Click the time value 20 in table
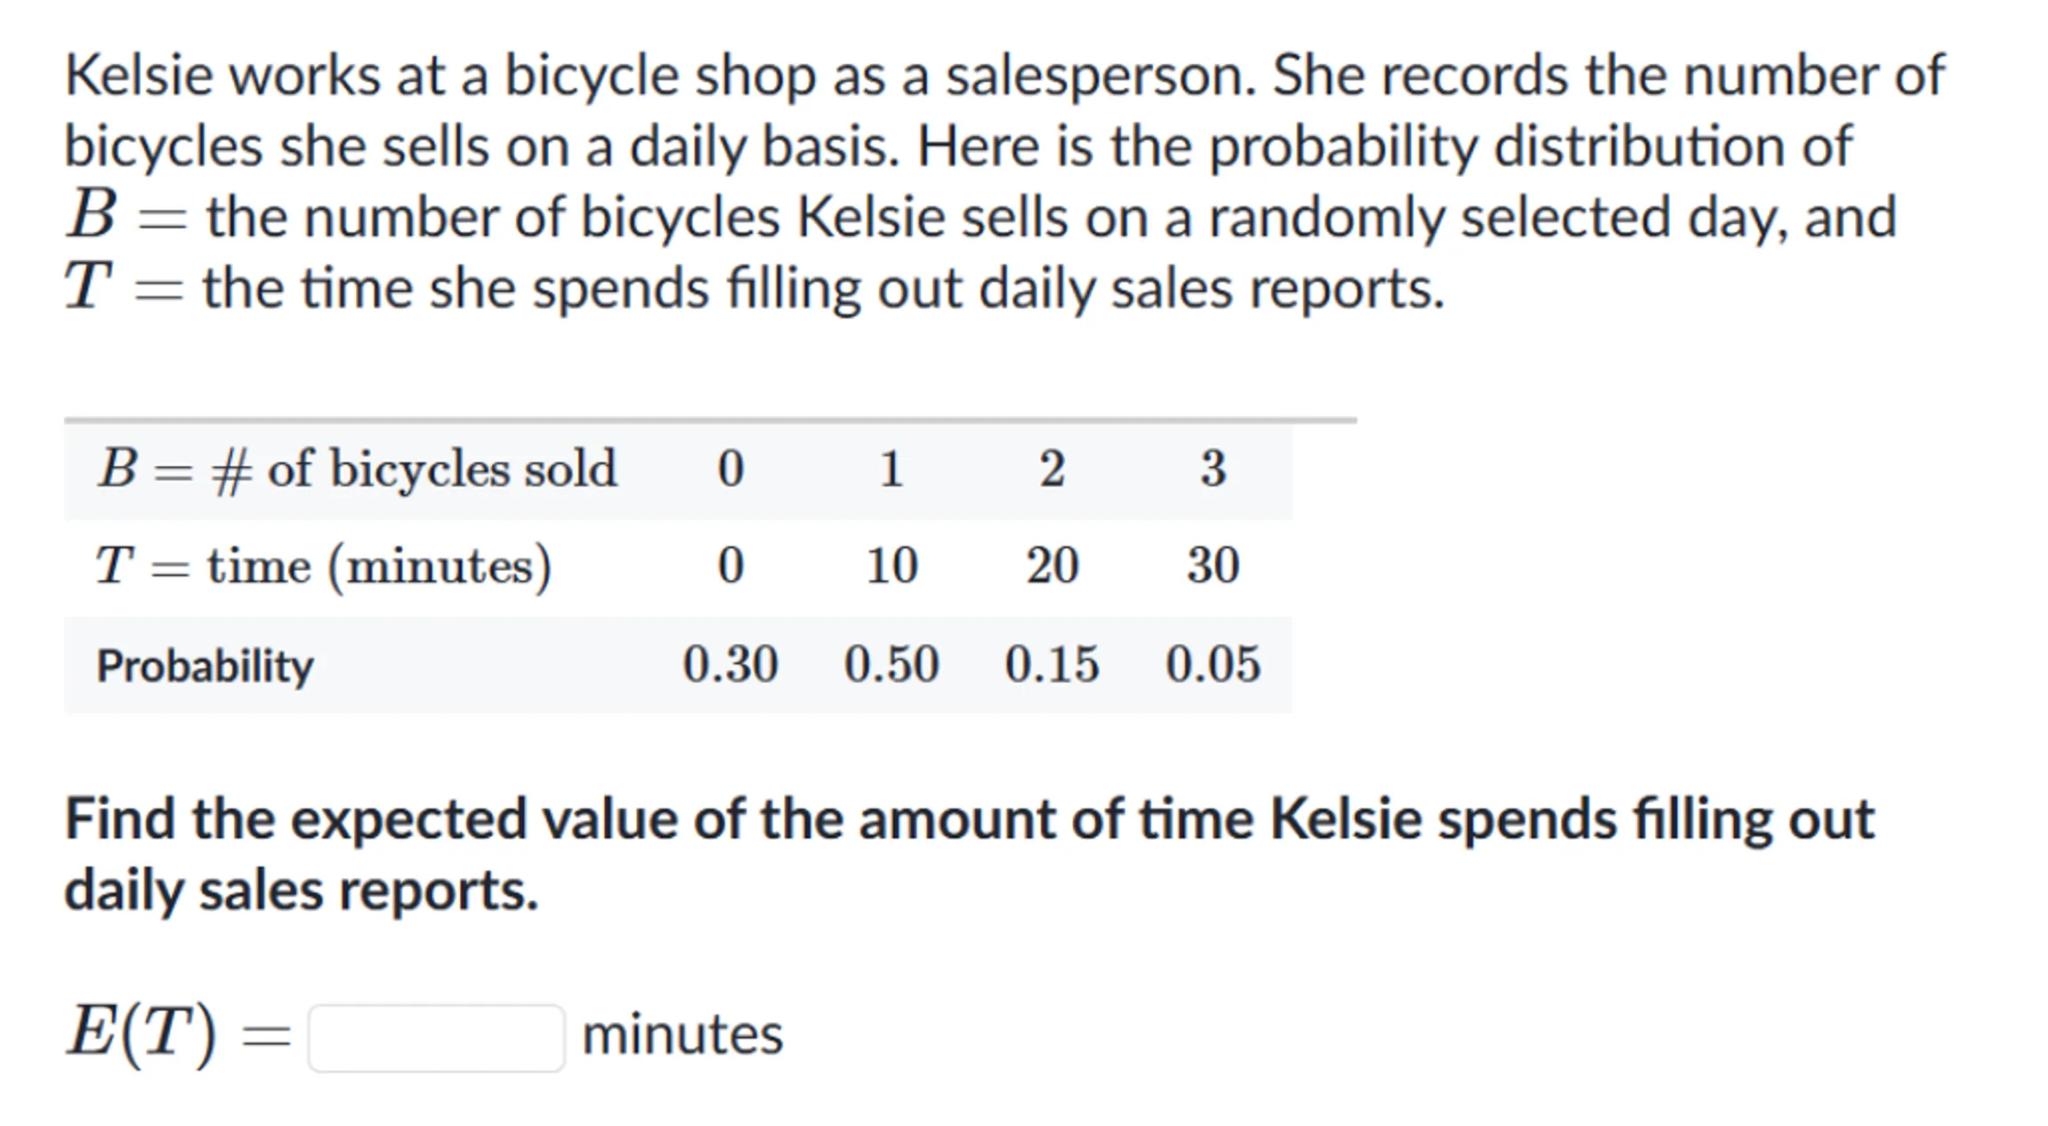Image resolution: width=2048 pixels, height=1126 pixels. point(1052,566)
